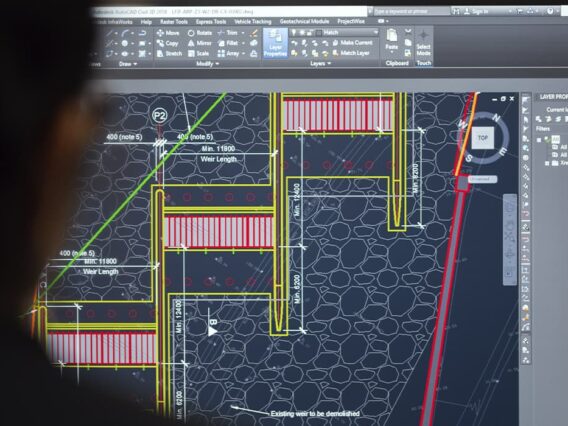
Task: Activate the Rotate tool
Action: (200, 33)
